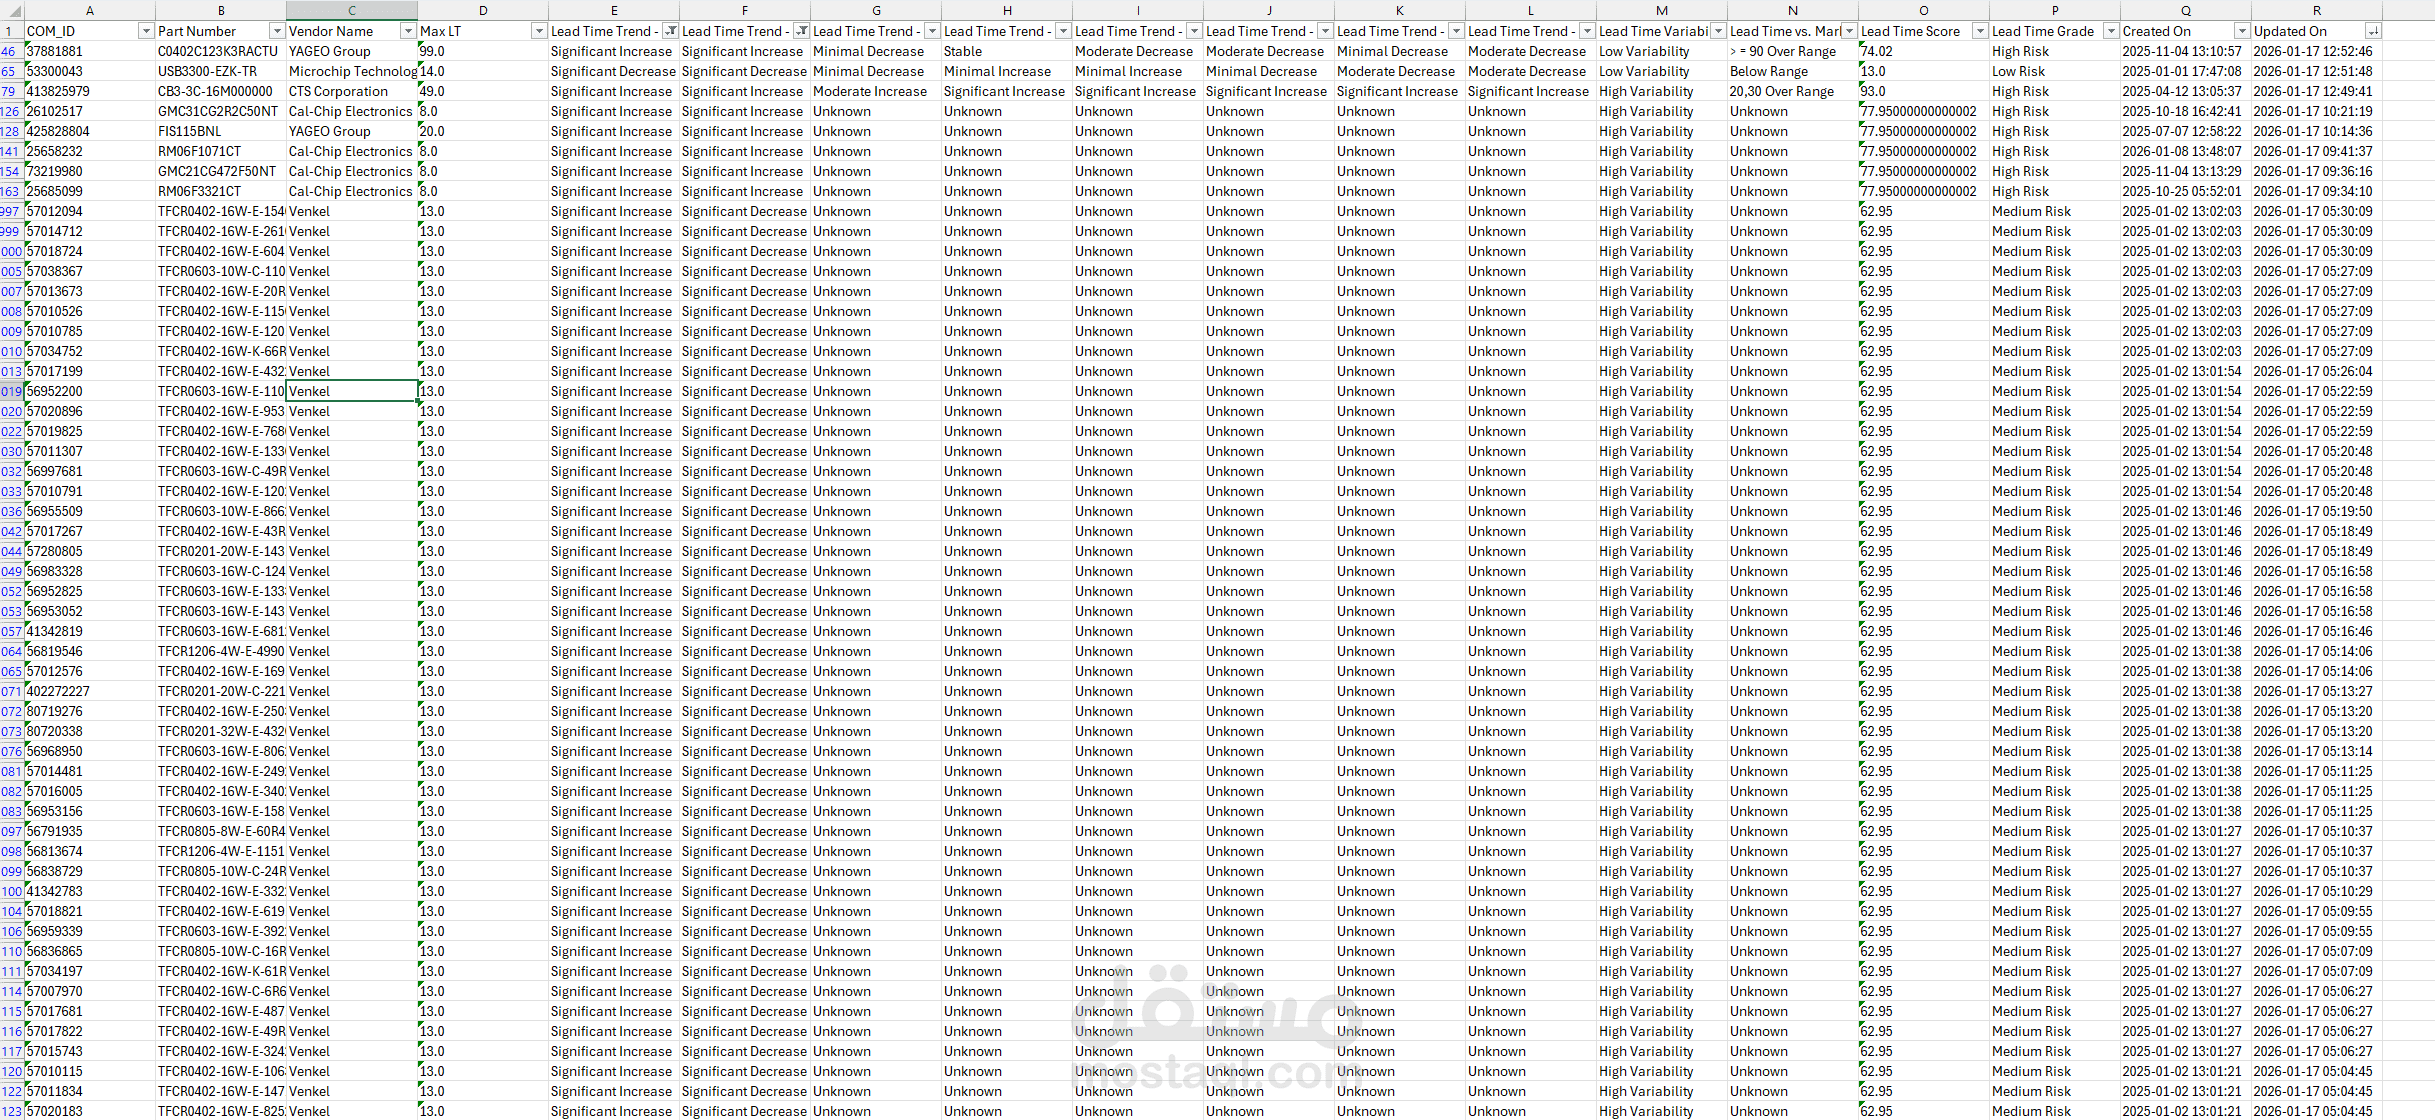Open the Created On filter dropdown
The image size is (2435, 1120).
pos(2241,31)
